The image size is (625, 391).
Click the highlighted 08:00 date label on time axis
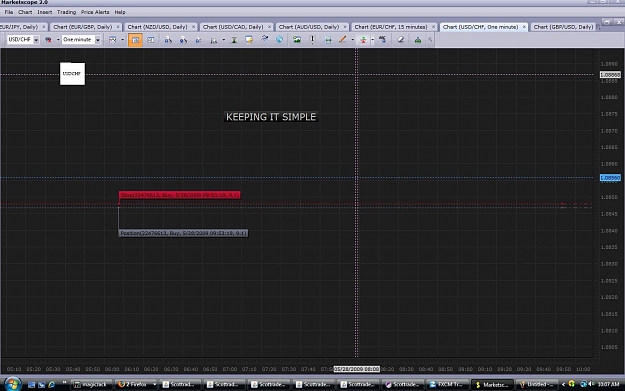point(357,369)
